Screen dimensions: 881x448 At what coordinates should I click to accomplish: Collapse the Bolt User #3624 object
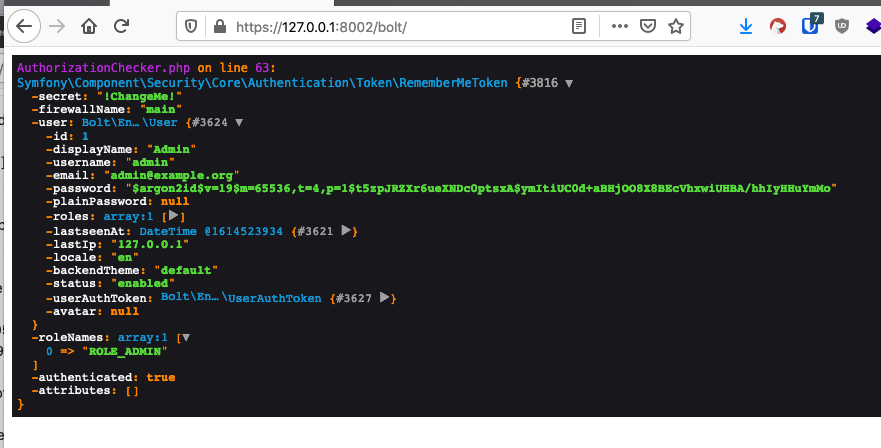coord(239,123)
